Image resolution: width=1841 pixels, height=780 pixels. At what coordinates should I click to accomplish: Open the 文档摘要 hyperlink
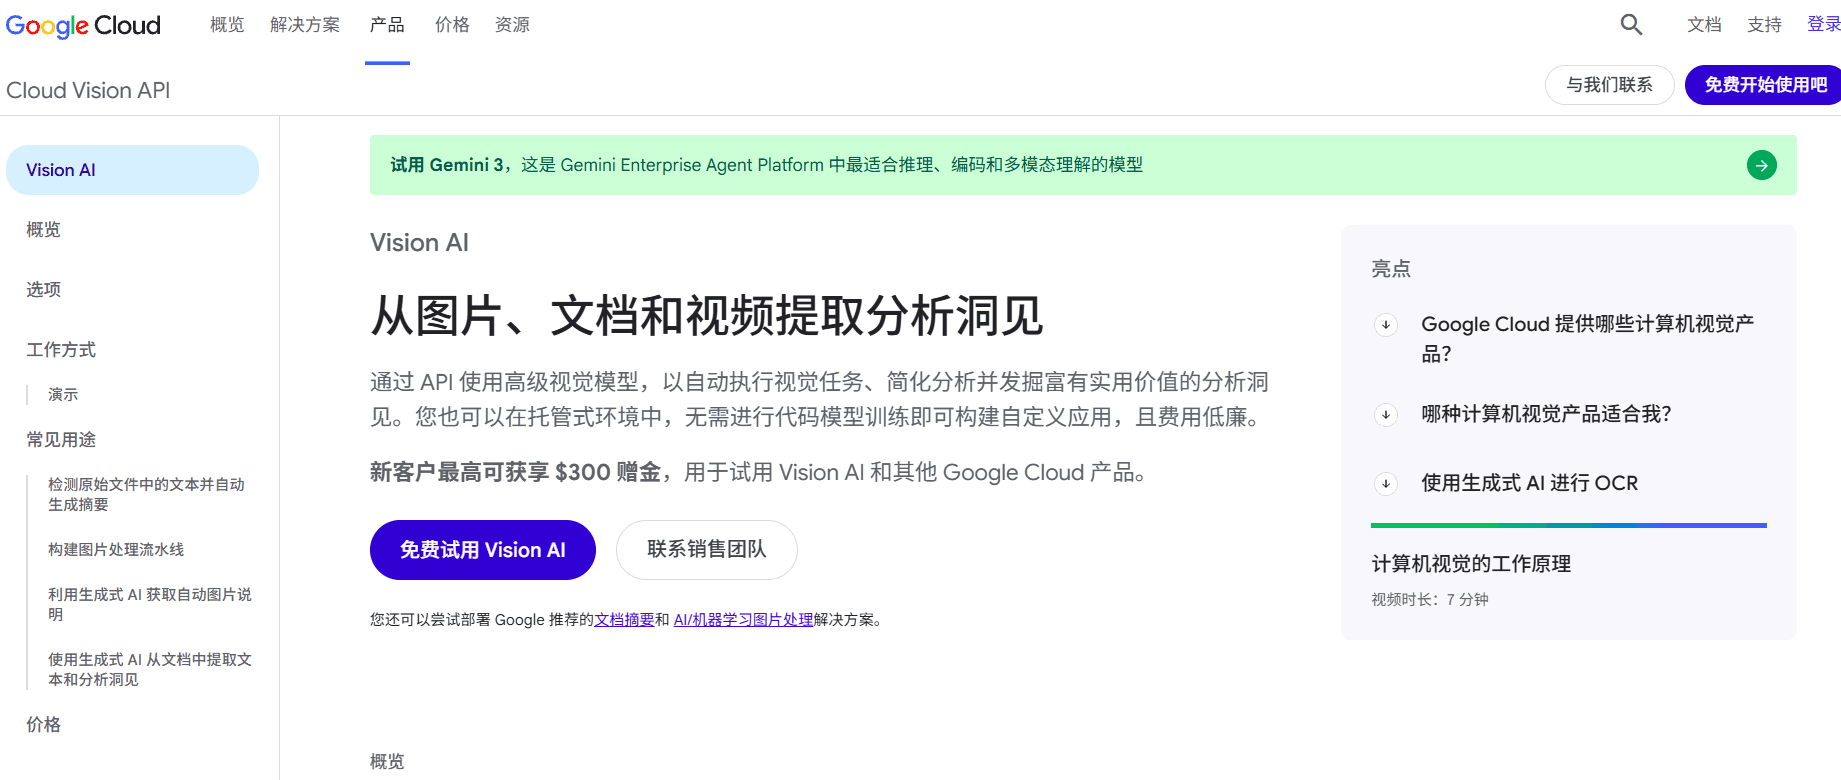click(x=624, y=620)
